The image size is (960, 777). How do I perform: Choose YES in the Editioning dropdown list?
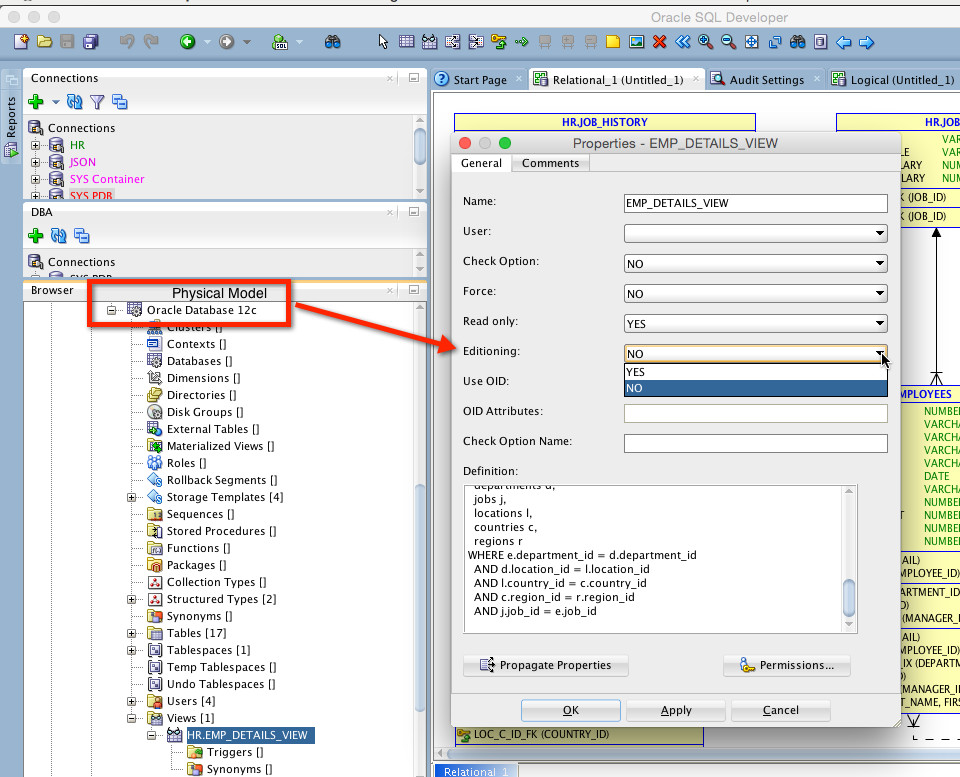click(x=756, y=372)
